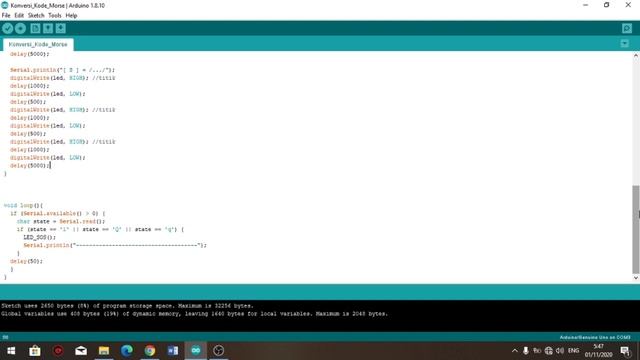Click the editor scrollbar down arrow
This screenshot has height=360, width=640.
[x=636, y=278]
